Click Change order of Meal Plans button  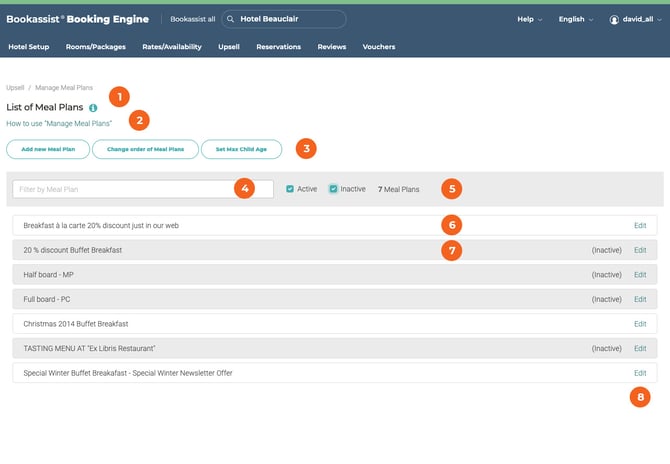point(145,149)
